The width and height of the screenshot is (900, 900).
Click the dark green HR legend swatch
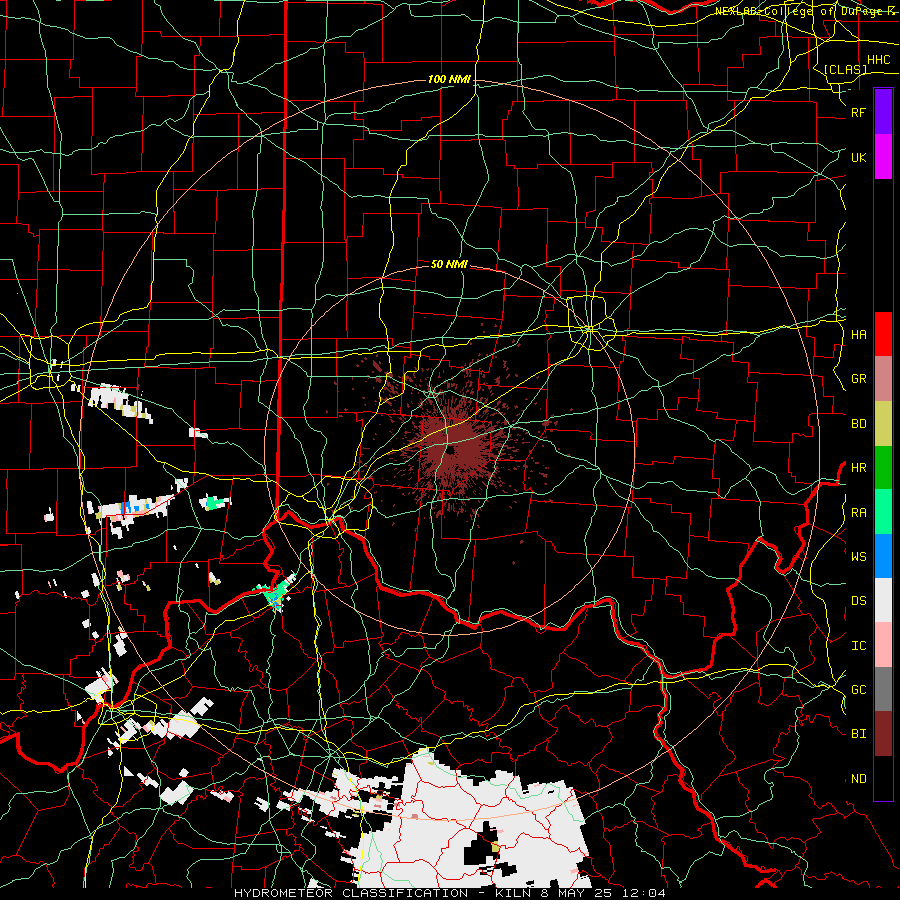883,468
